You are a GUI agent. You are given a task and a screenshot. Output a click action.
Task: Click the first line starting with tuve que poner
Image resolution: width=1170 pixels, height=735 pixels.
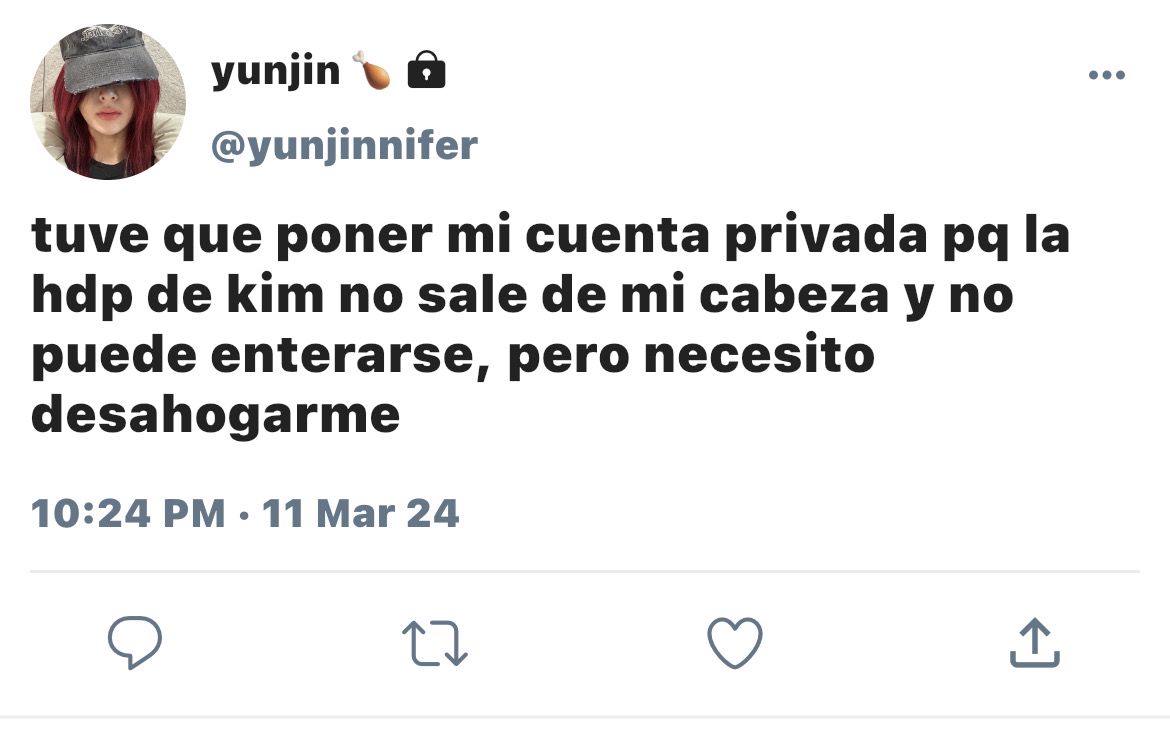[x=551, y=235]
